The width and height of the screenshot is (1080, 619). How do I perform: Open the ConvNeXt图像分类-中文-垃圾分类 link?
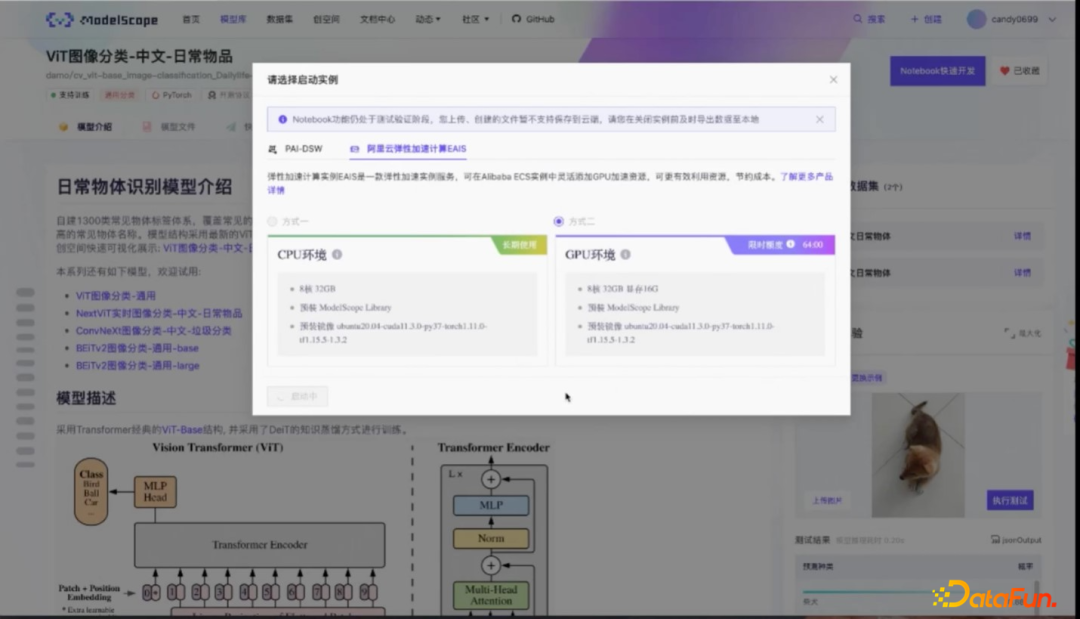(154, 331)
